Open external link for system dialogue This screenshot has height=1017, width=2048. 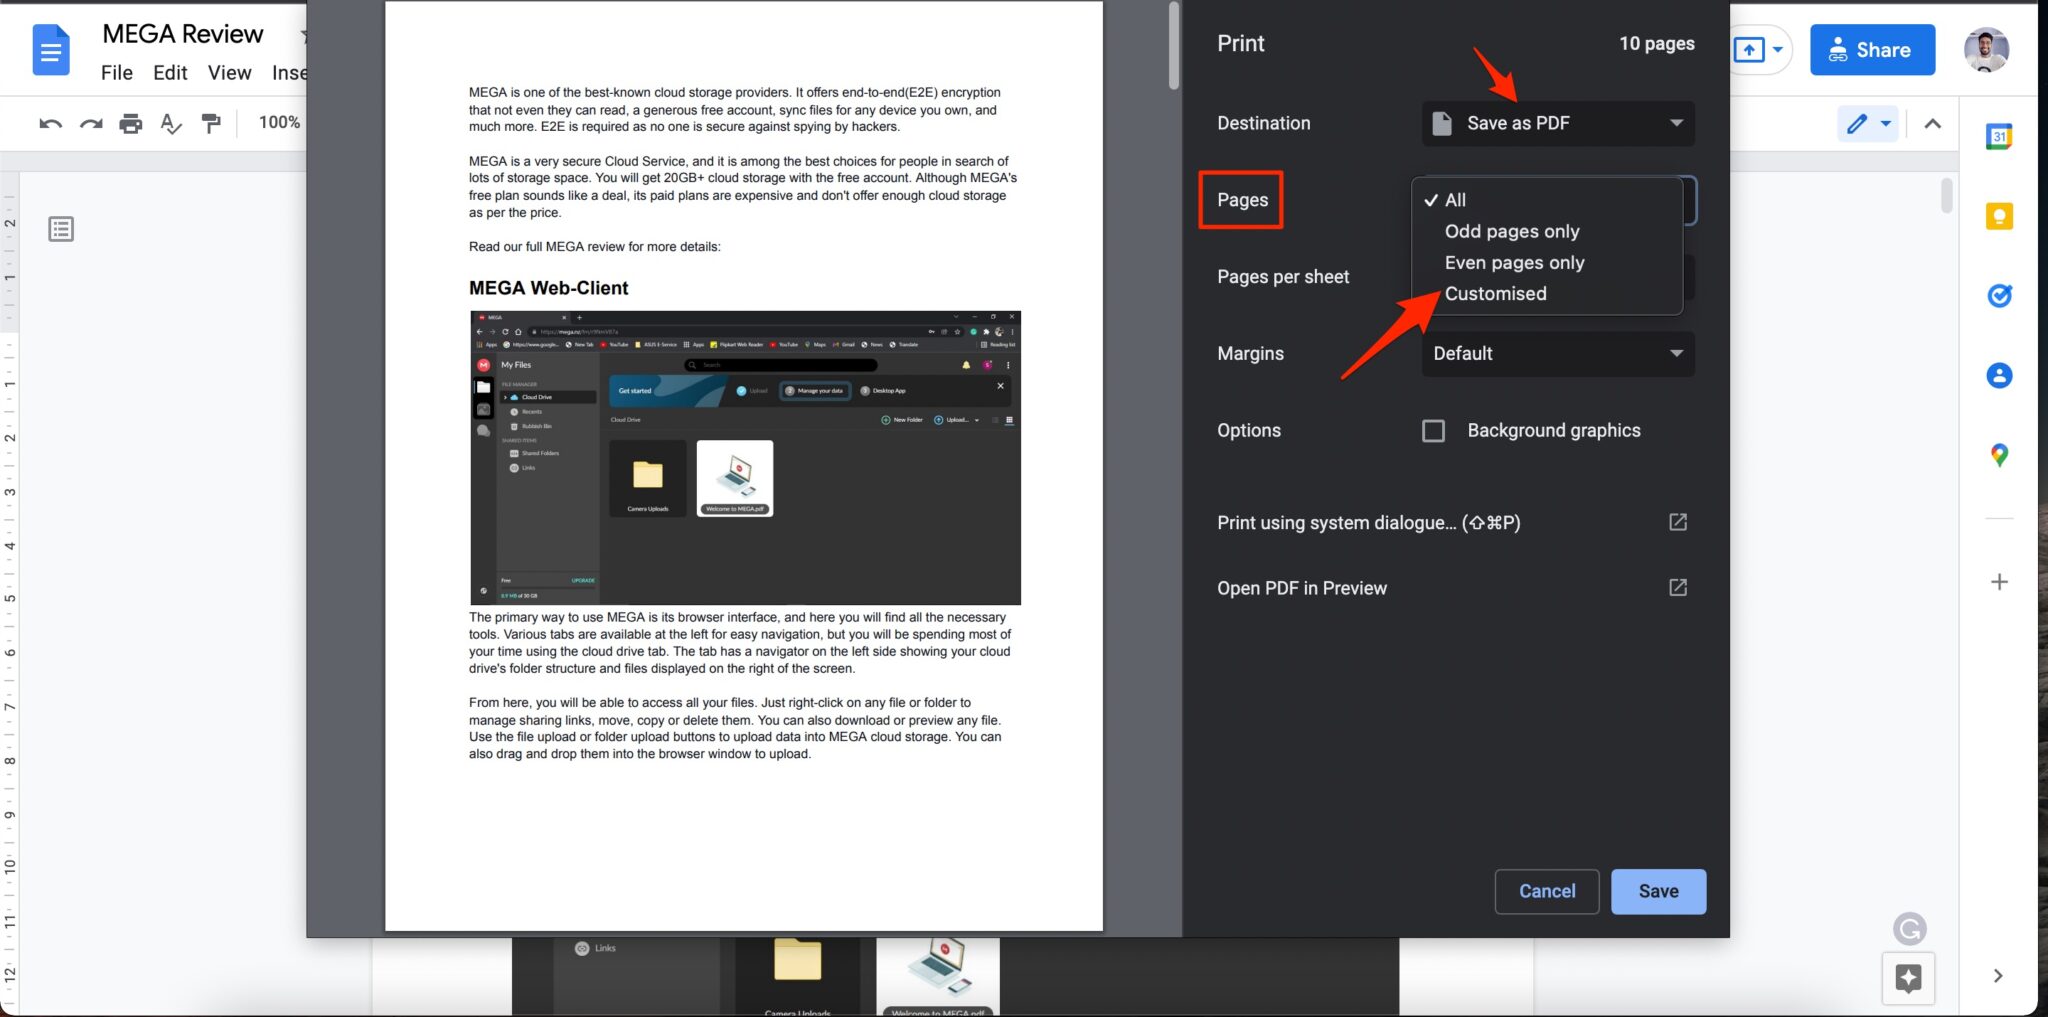(1678, 522)
